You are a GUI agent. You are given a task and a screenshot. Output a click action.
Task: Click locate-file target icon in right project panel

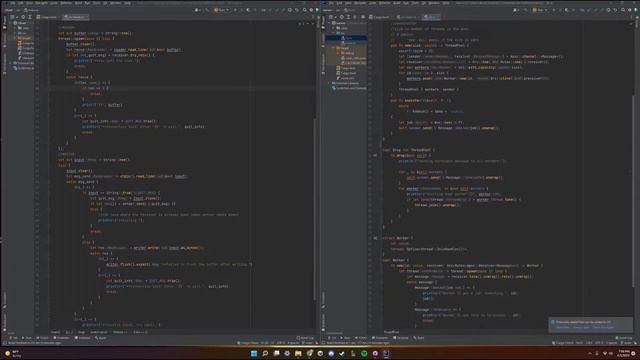pyautogui.click(x=342, y=17)
